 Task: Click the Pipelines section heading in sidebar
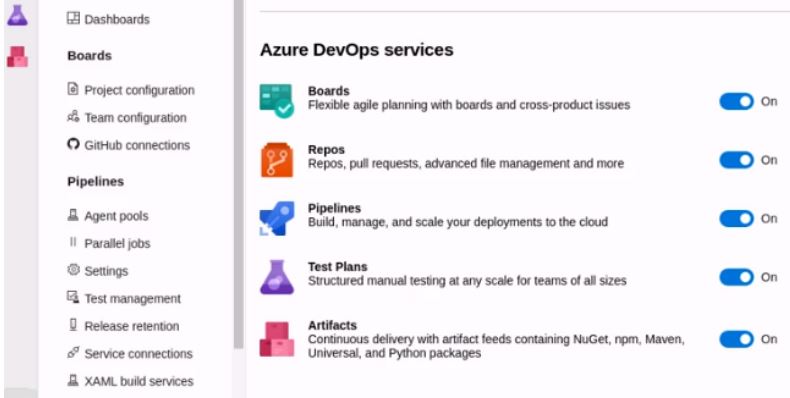[x=96, y=181]
